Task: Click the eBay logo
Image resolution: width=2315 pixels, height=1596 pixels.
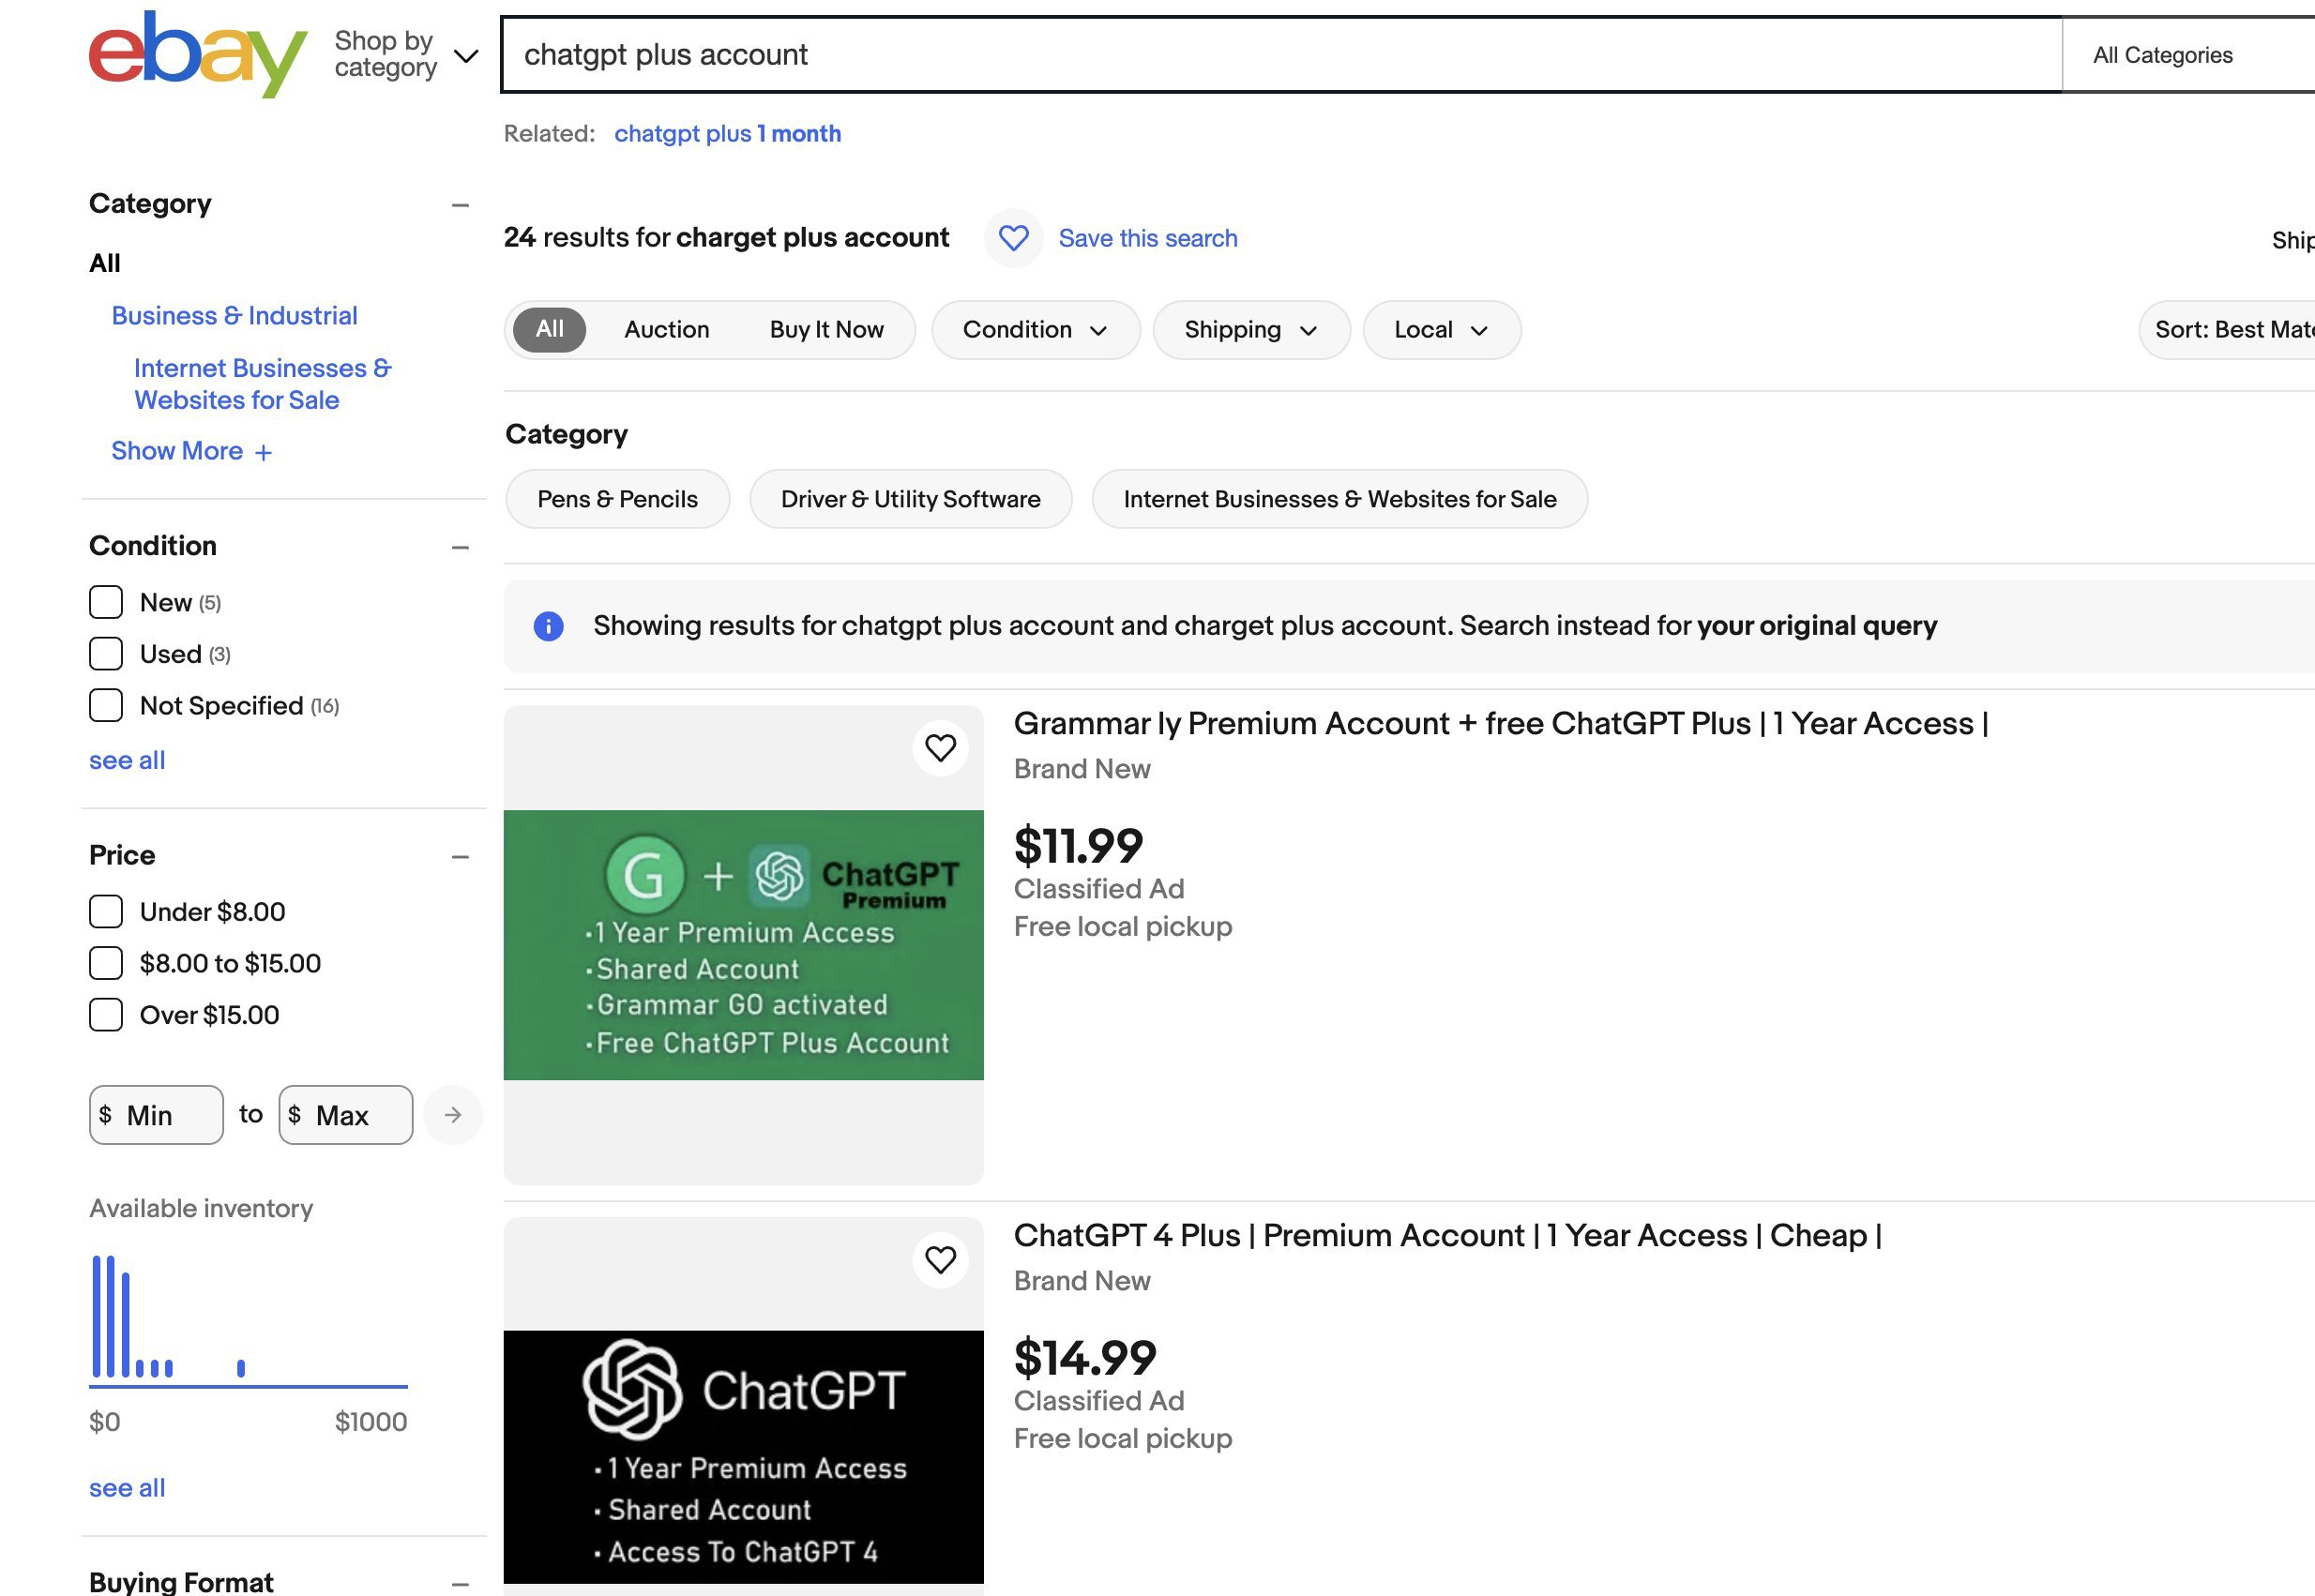Action: point(197,55)
